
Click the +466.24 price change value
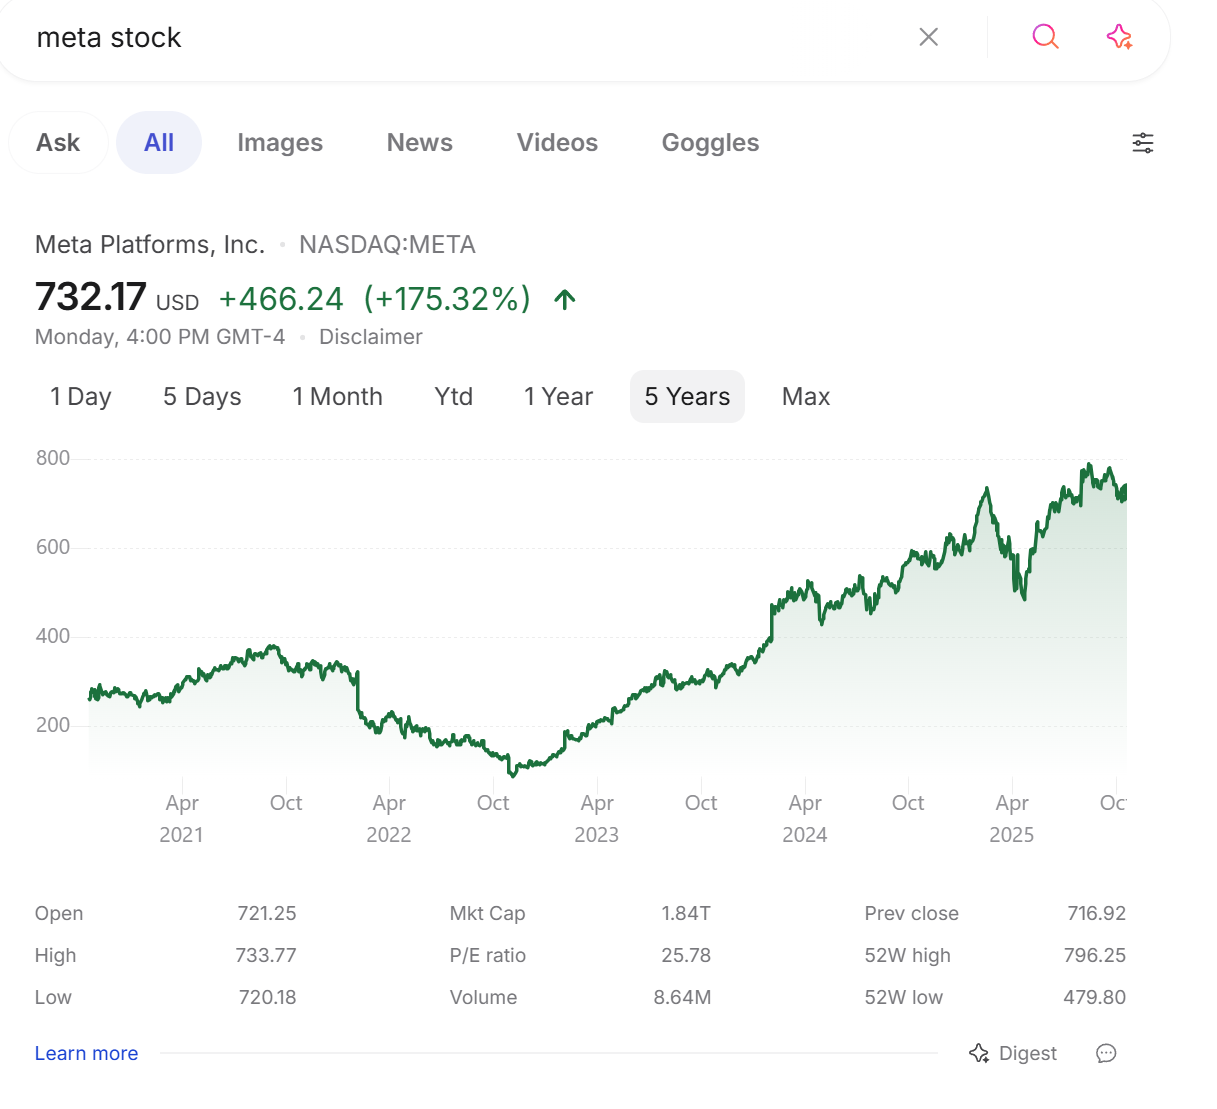[281, 299]
